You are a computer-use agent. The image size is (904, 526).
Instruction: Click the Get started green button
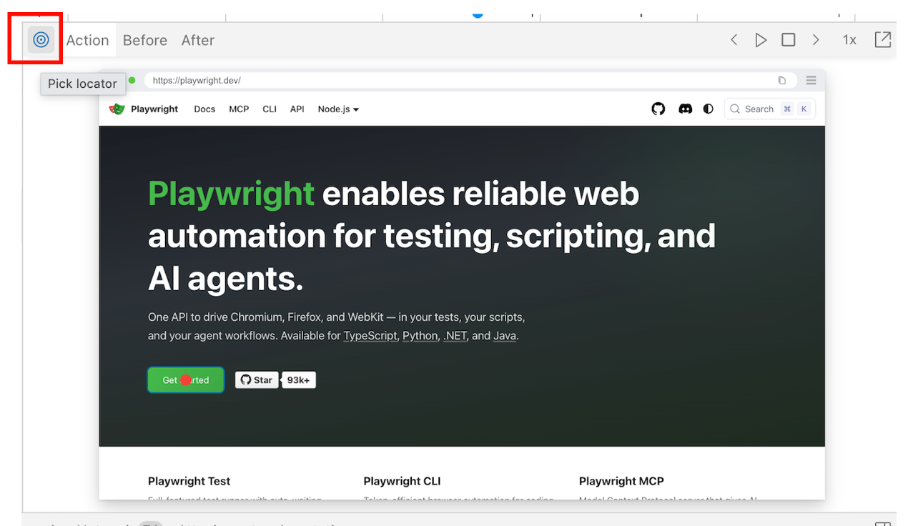click(186, 380)
